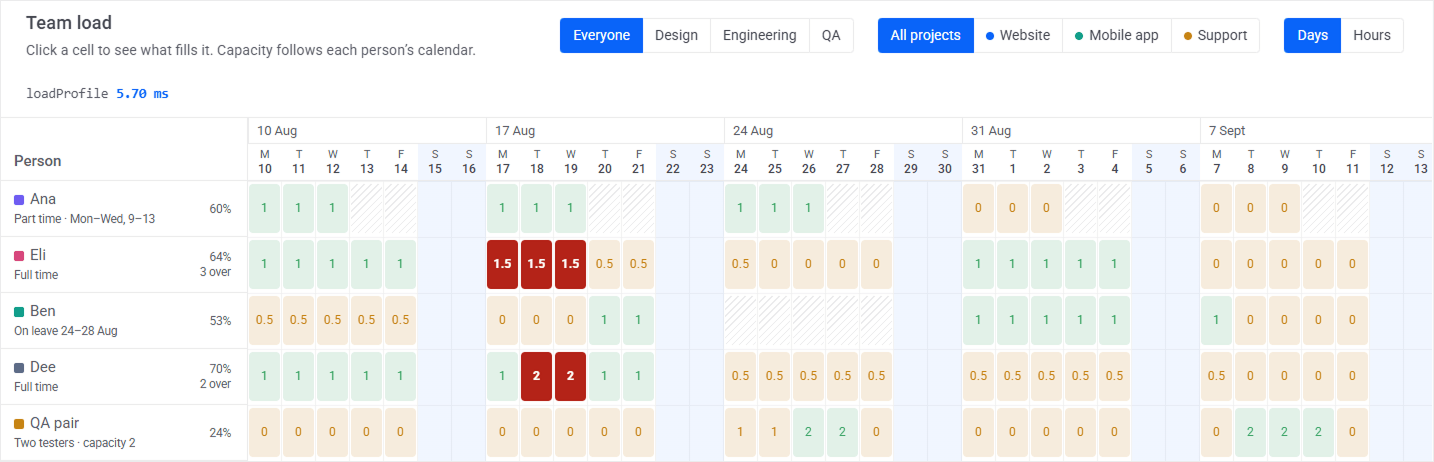Open Dee's overloaded 2 cell on Wednesday 19
The height and width of the screenshot is (462, 1434).
(x=571, y=376)
